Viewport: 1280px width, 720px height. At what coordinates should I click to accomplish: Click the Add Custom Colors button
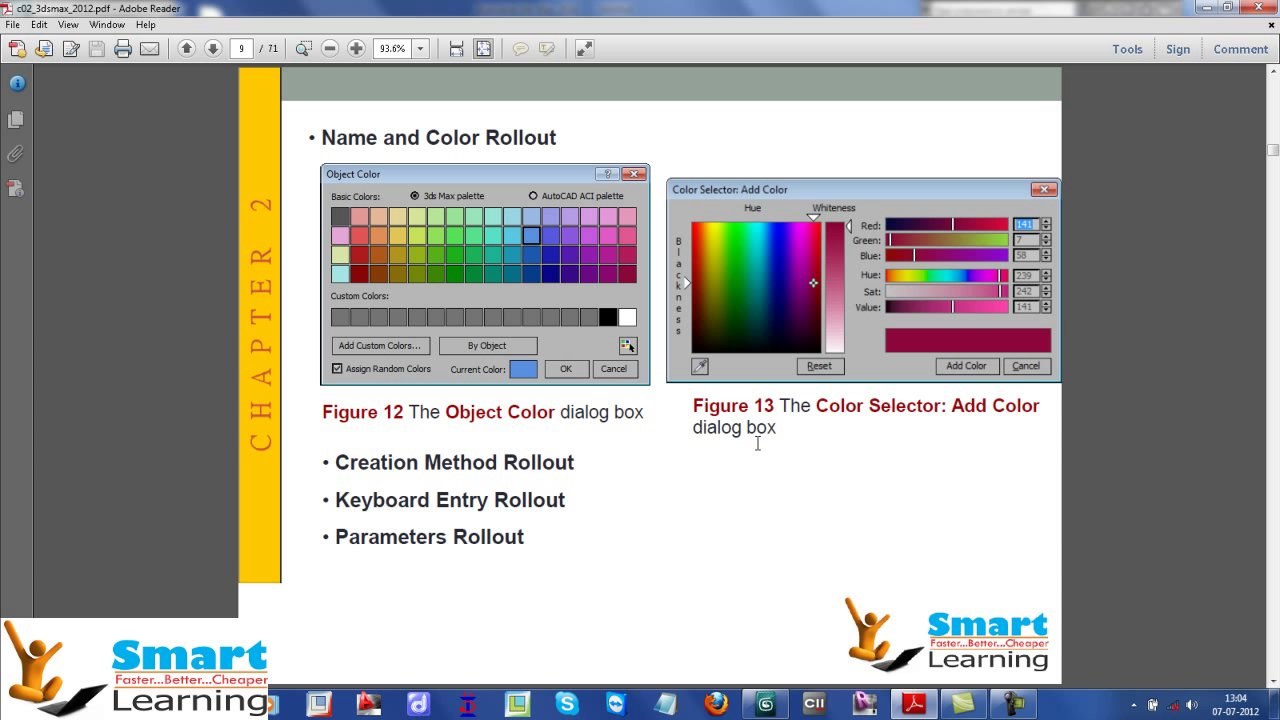point(380,346)
